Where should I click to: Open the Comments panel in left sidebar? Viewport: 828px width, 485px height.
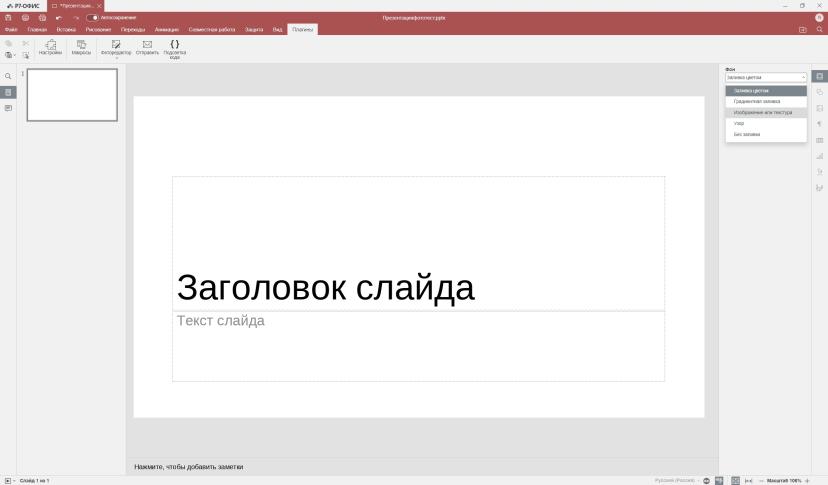coord(8,108)
